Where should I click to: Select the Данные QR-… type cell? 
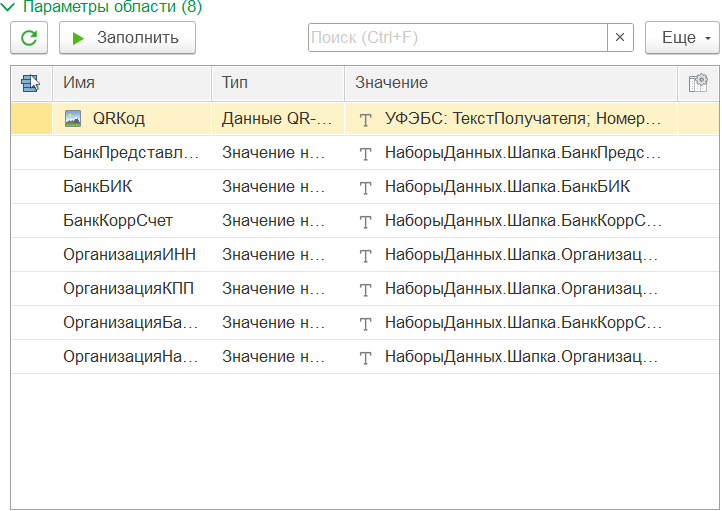click(x=278, y=119)
